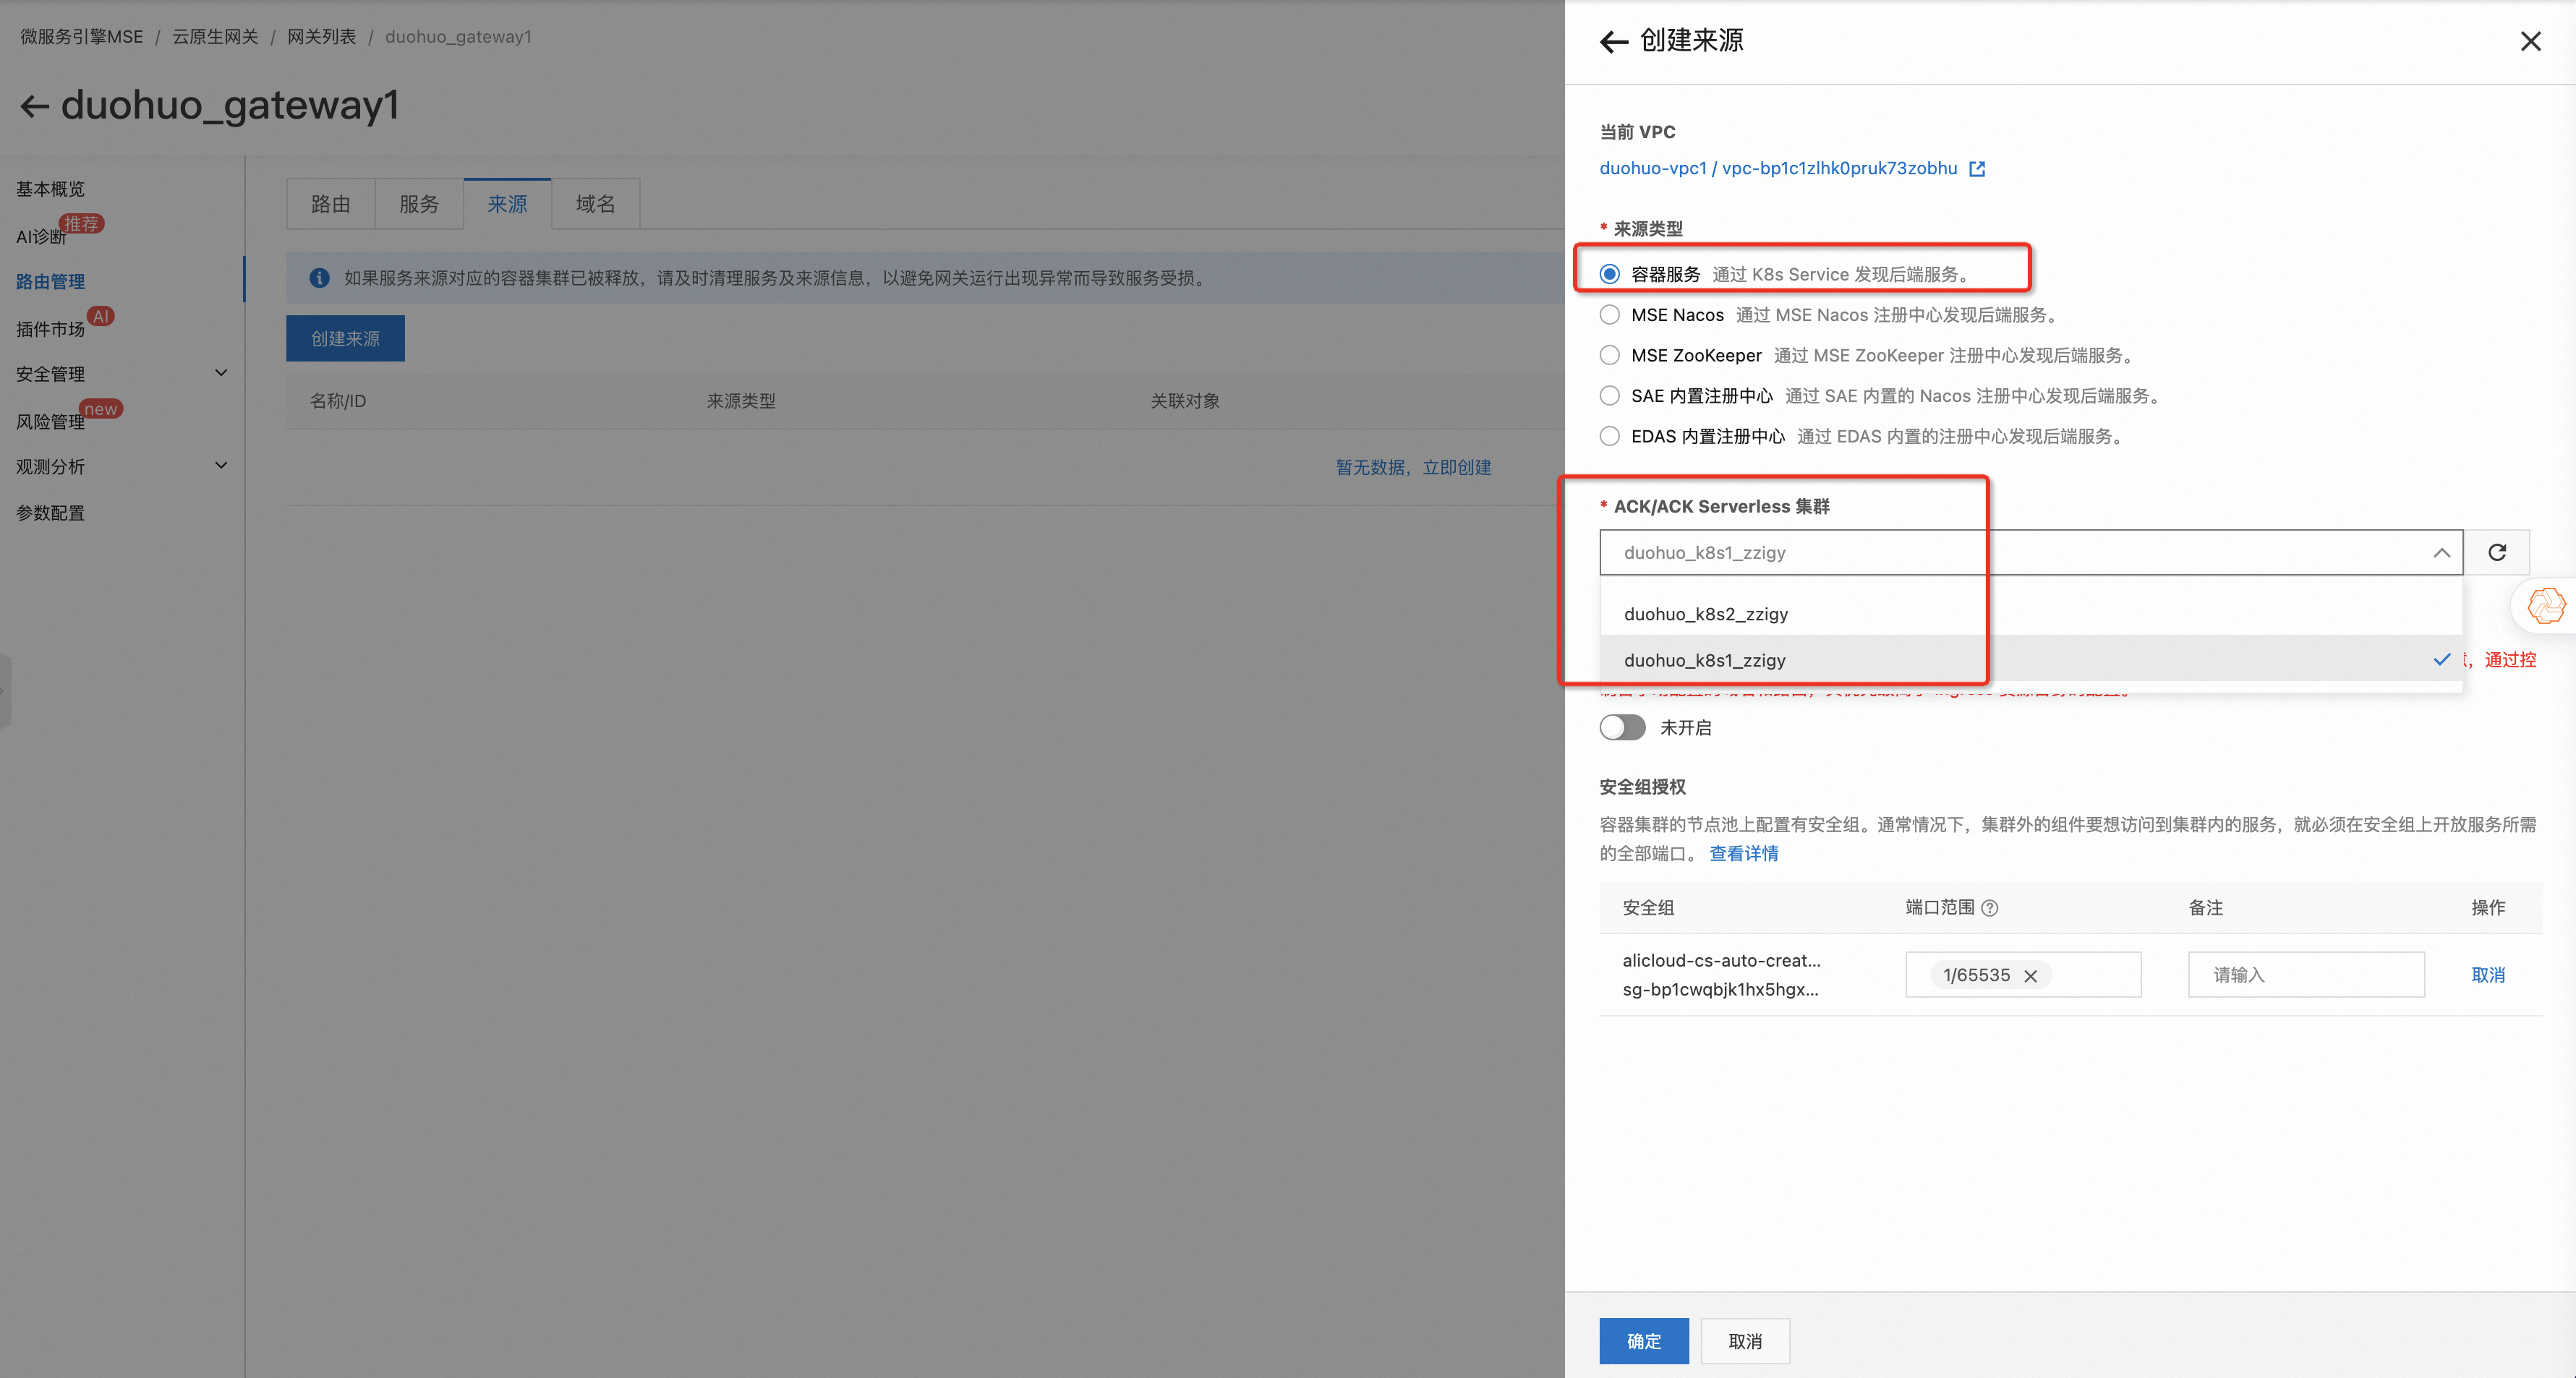Enable the 未开启 toggle switch
2576x1378 pixels.
coord(1621,727)
